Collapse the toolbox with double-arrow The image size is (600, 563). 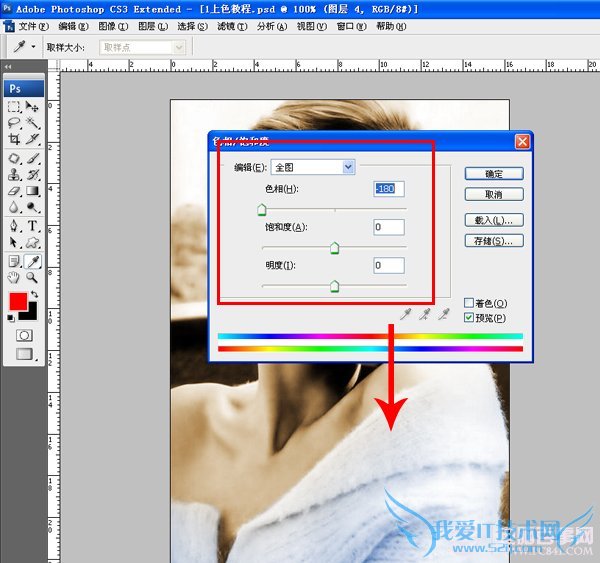(8, 67)
